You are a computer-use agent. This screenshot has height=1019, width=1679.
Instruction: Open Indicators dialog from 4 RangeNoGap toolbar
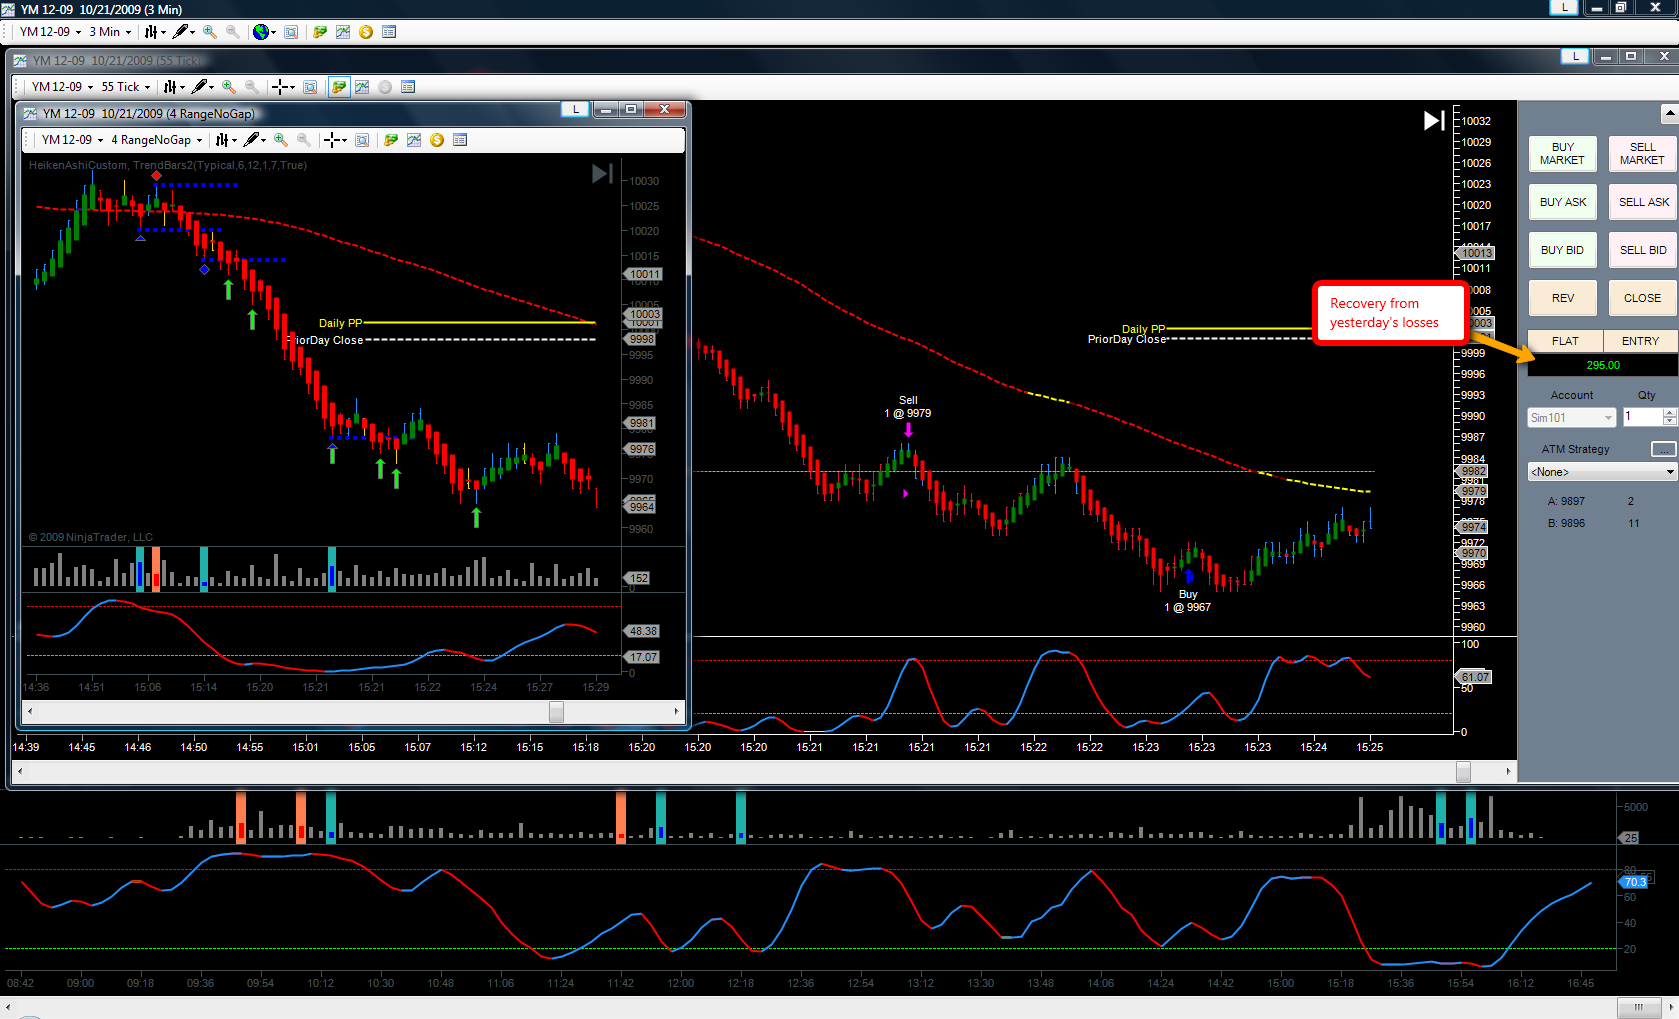click(x=414, y=140)
